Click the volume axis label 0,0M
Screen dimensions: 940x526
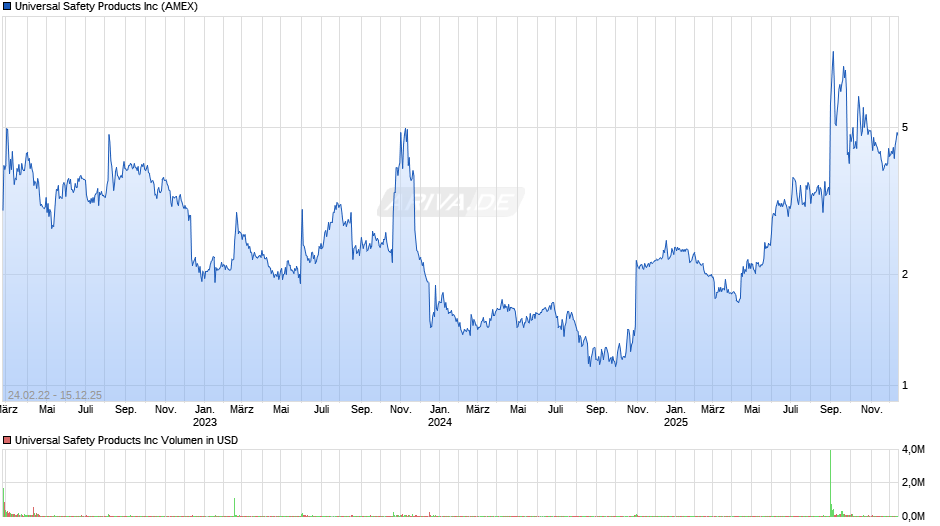pos(913,516)
